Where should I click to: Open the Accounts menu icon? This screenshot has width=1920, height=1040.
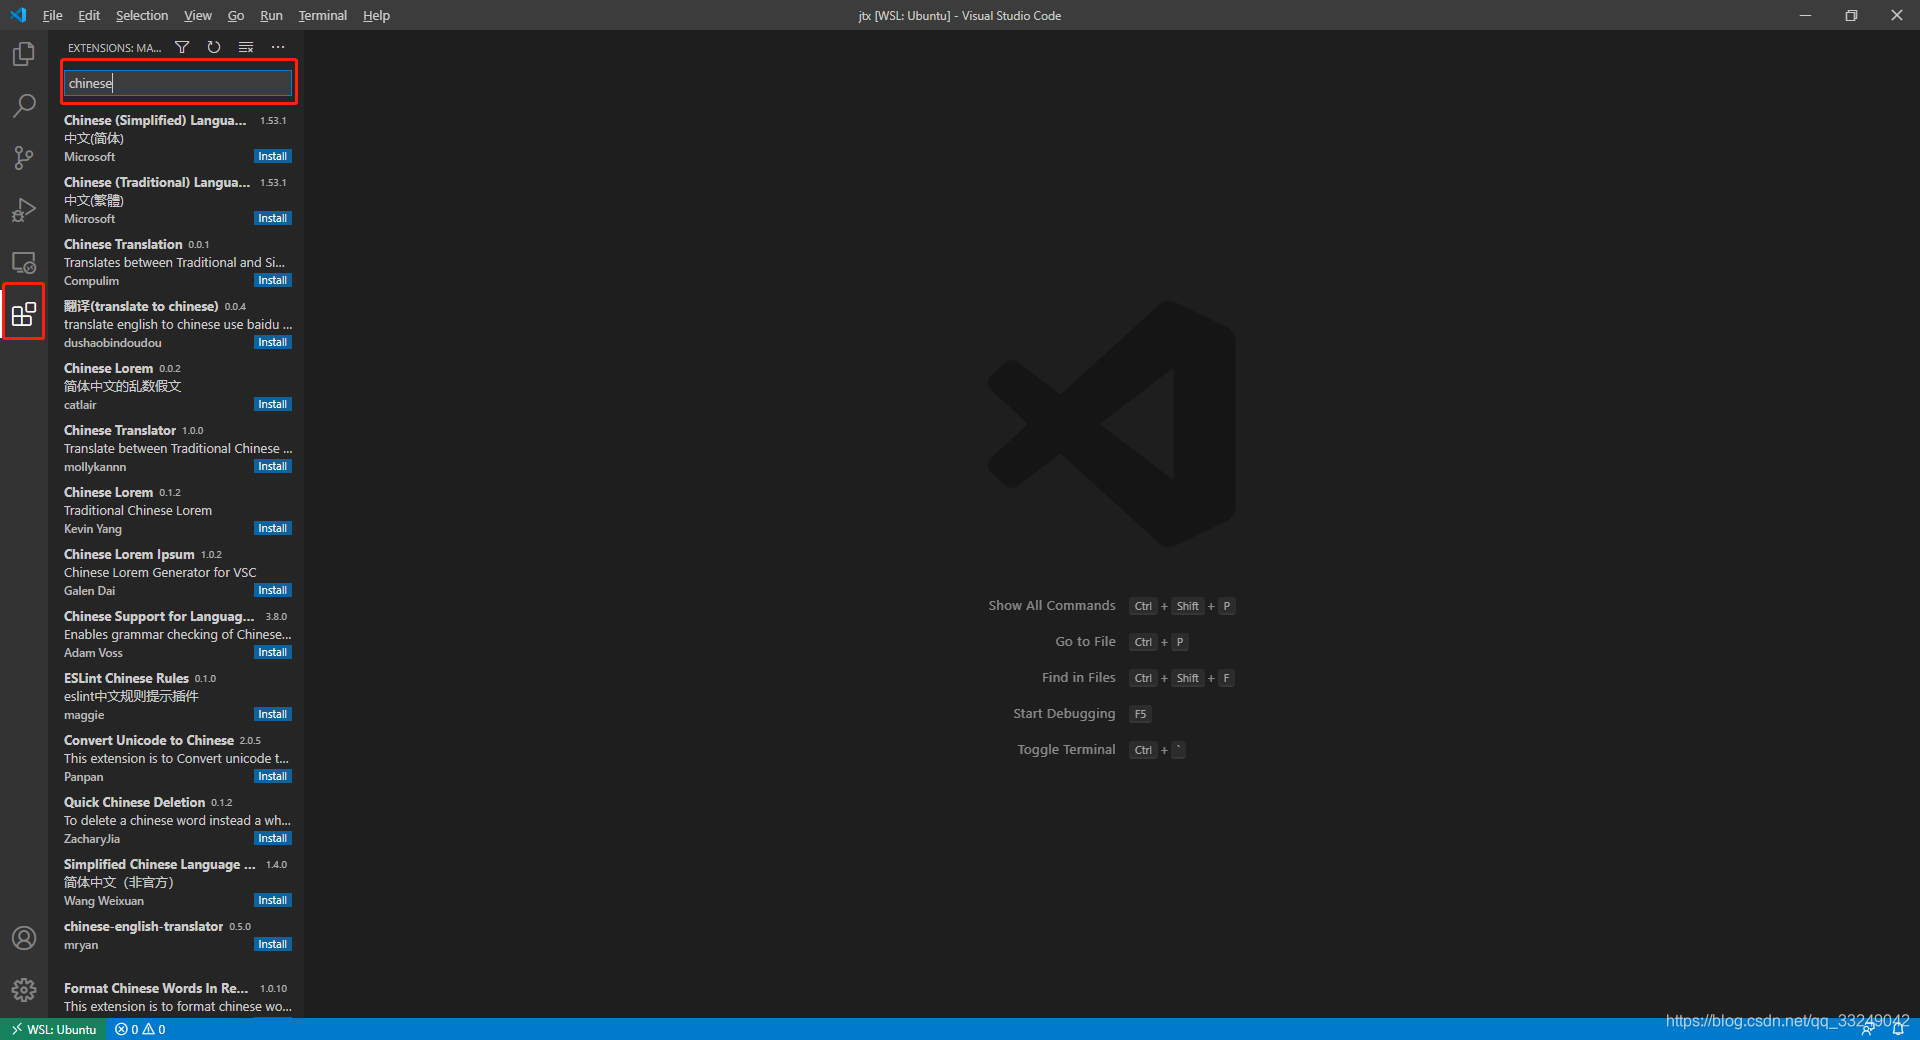tap(24, 938)
